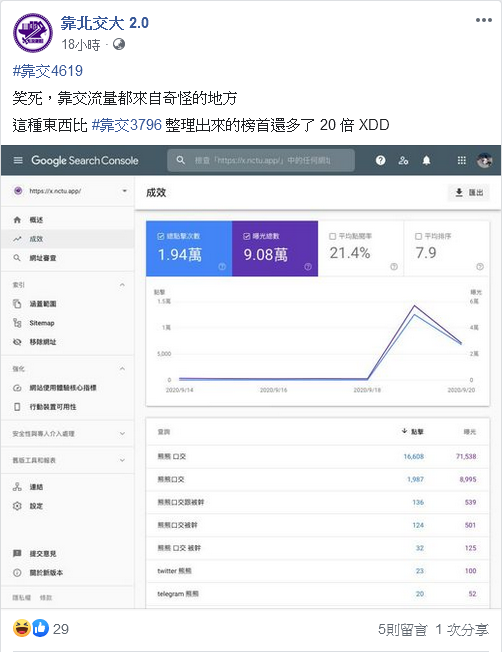Open the #靠交3796 hashtag link
The width and height of the screenshot is (502, 652).
coord(126,125)
